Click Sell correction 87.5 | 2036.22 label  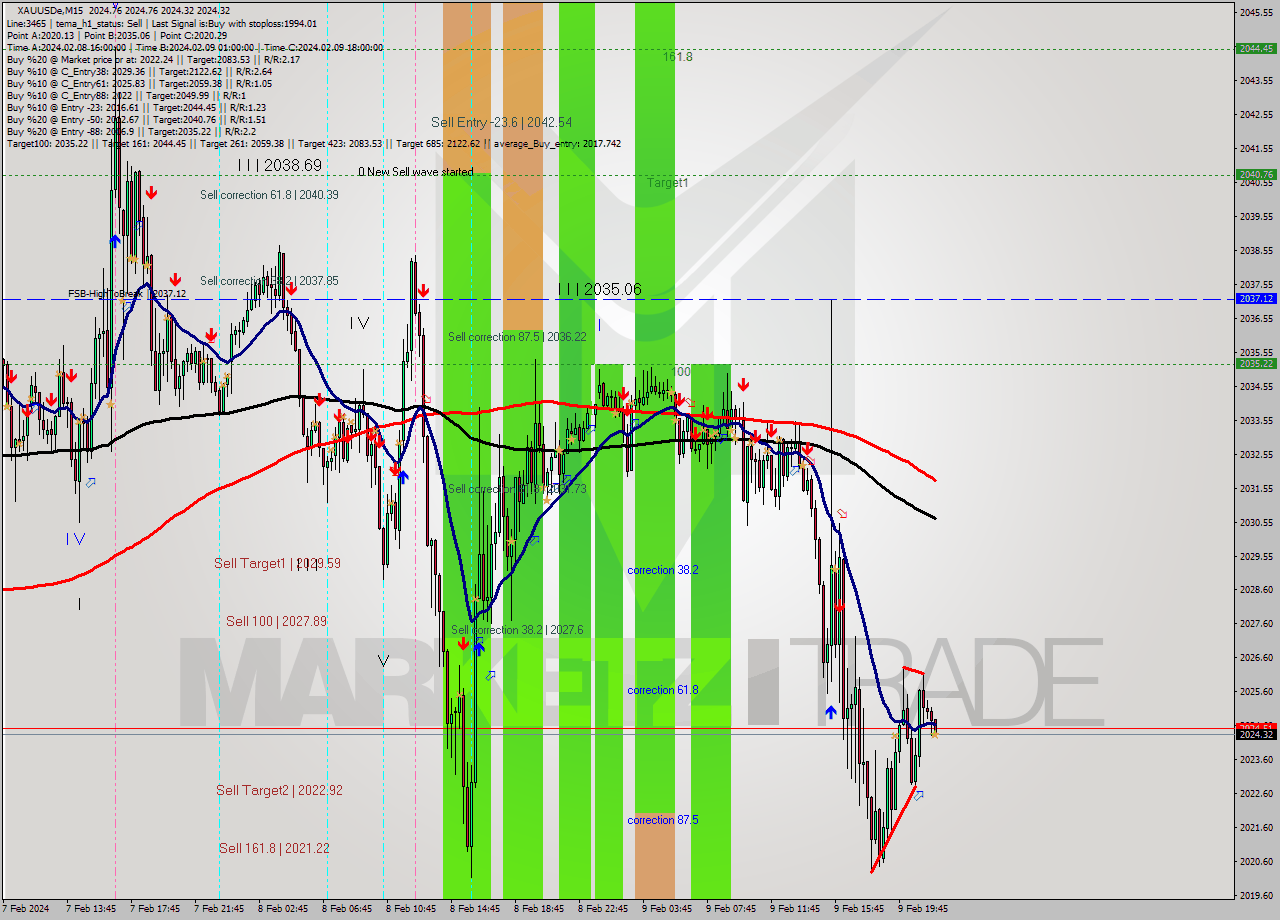(x=517, y=337)
